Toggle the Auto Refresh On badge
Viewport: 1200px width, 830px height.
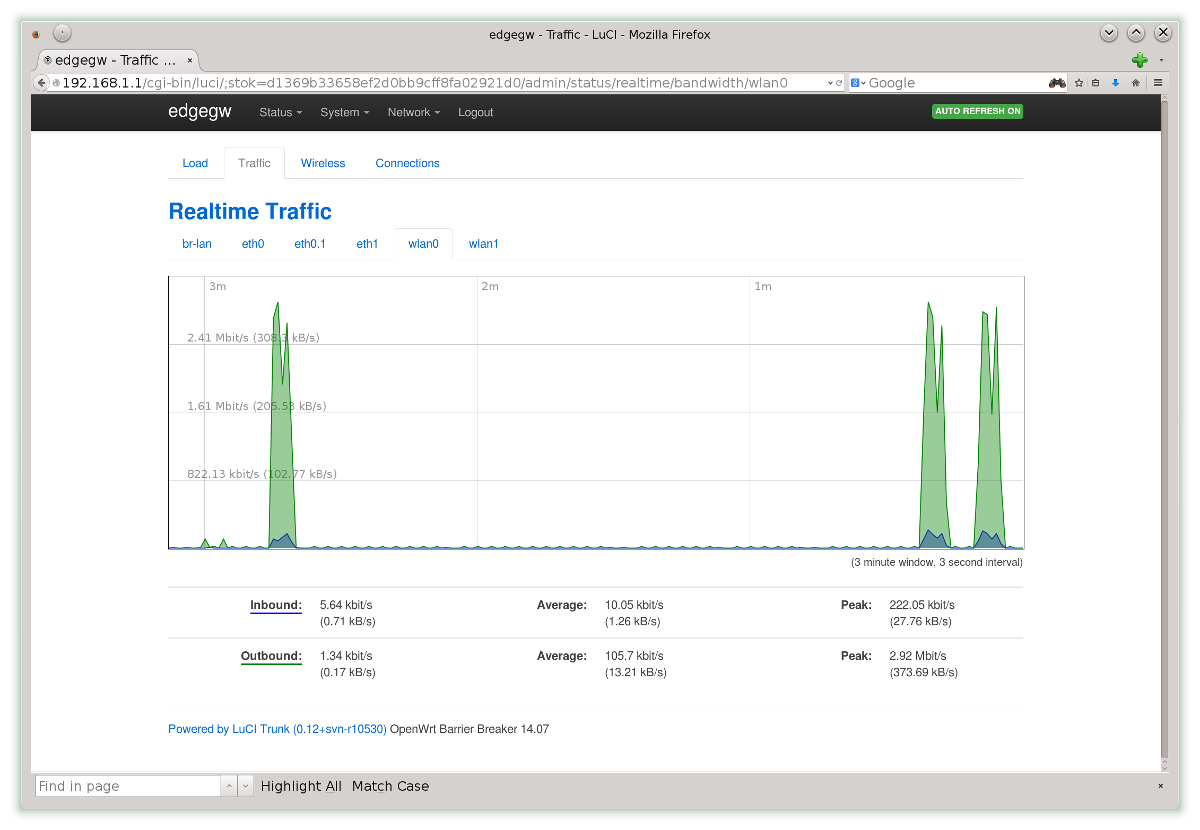977,111
